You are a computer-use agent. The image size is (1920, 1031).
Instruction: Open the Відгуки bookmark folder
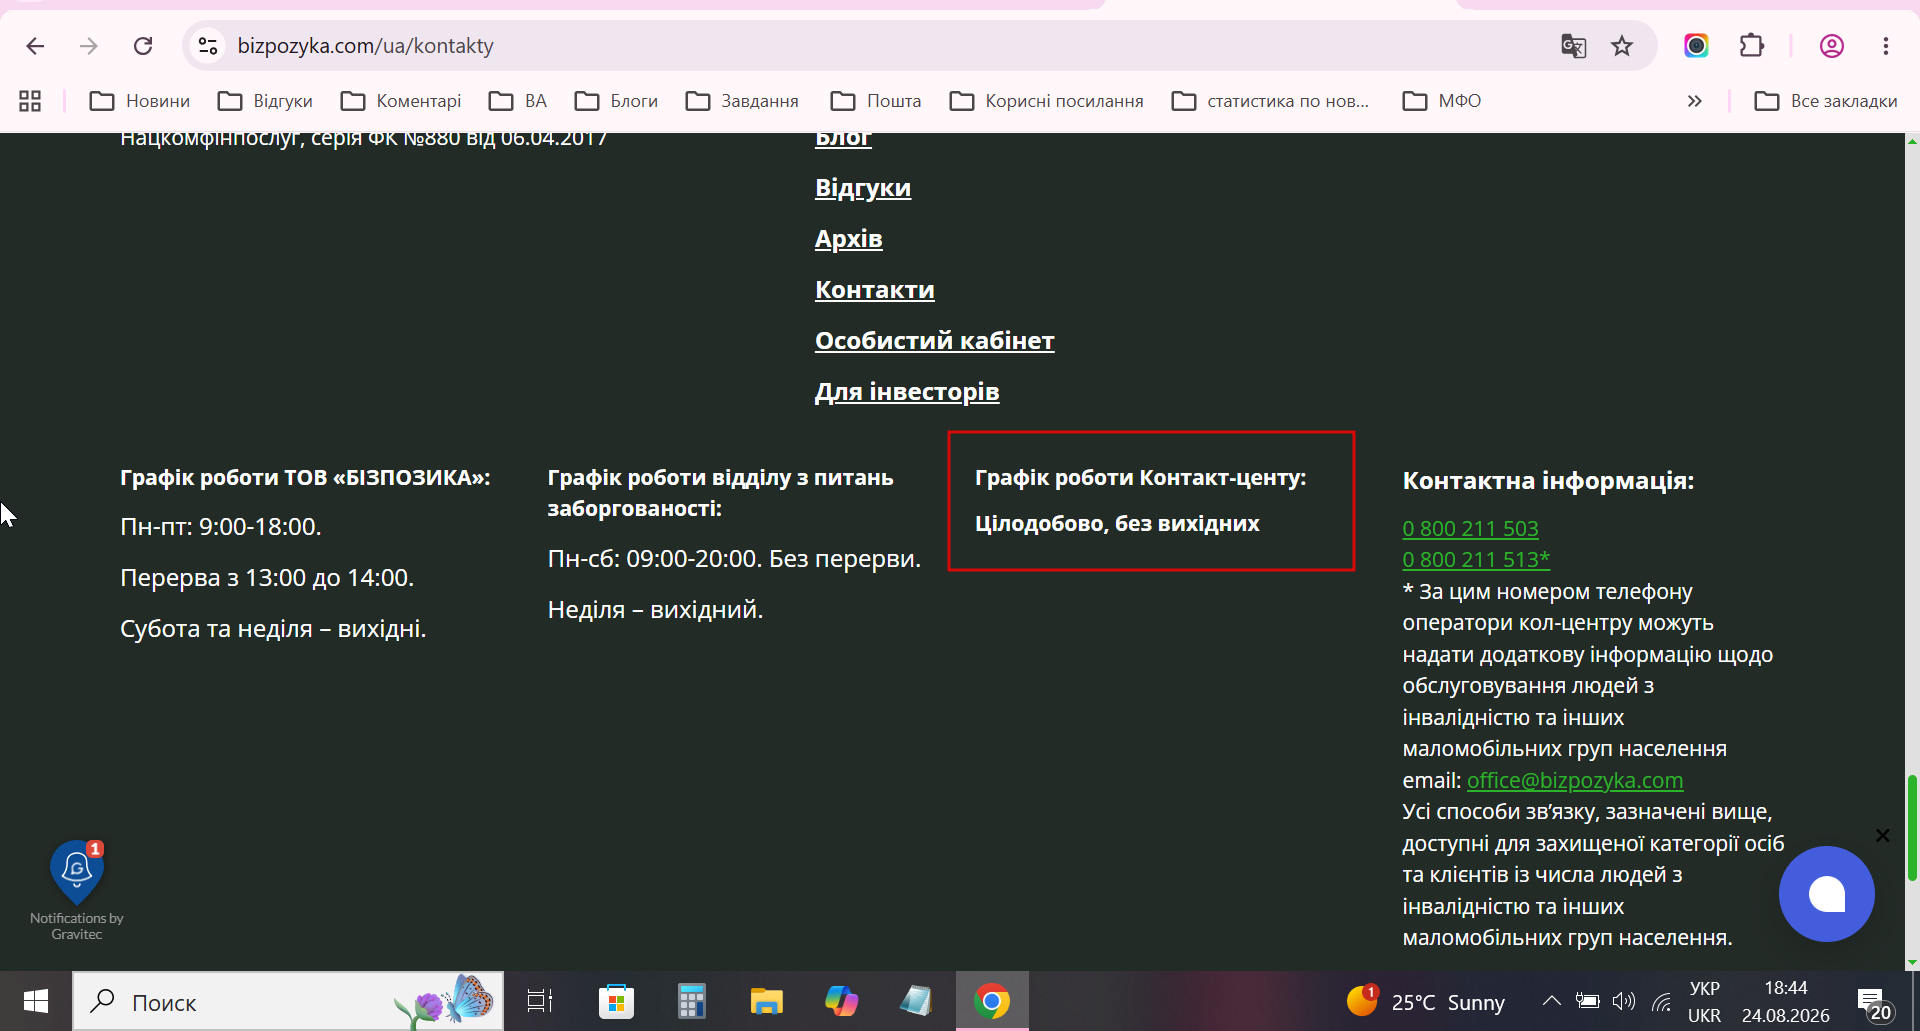[x=265, y=101]
